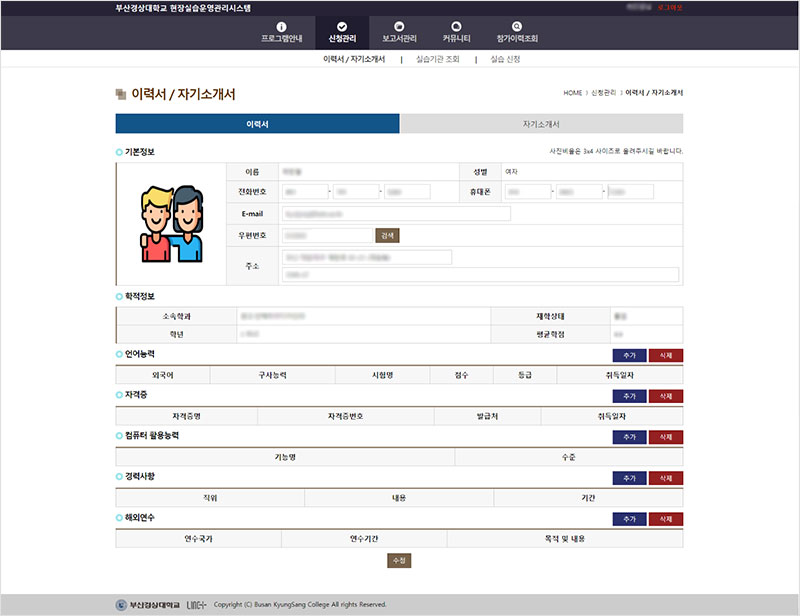This screenshot has height=616, width=800.
Task: Focus the first 전화번호 field
Action: 305,192
